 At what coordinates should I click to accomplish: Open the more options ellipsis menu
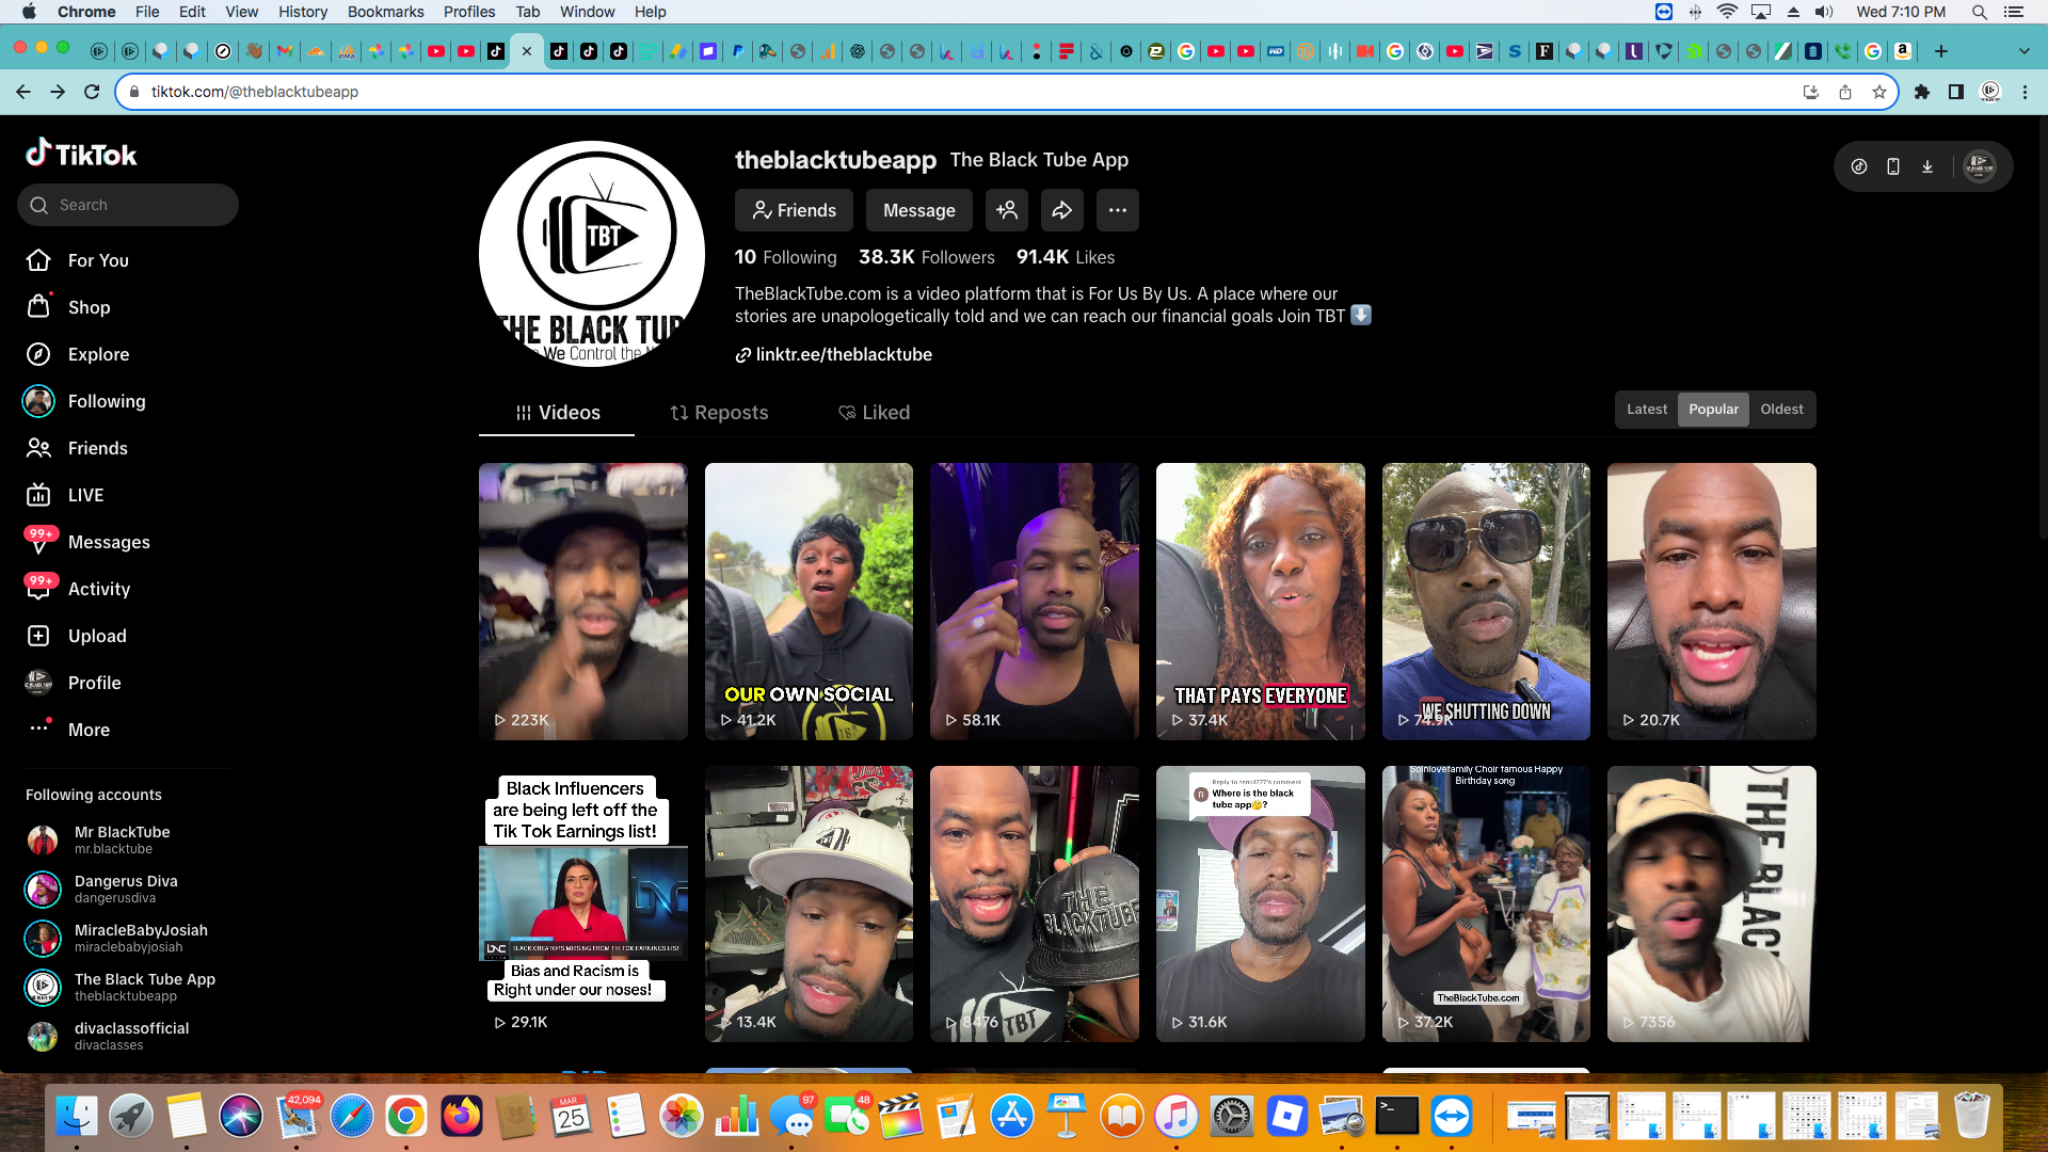click(x=1118, y=210)
